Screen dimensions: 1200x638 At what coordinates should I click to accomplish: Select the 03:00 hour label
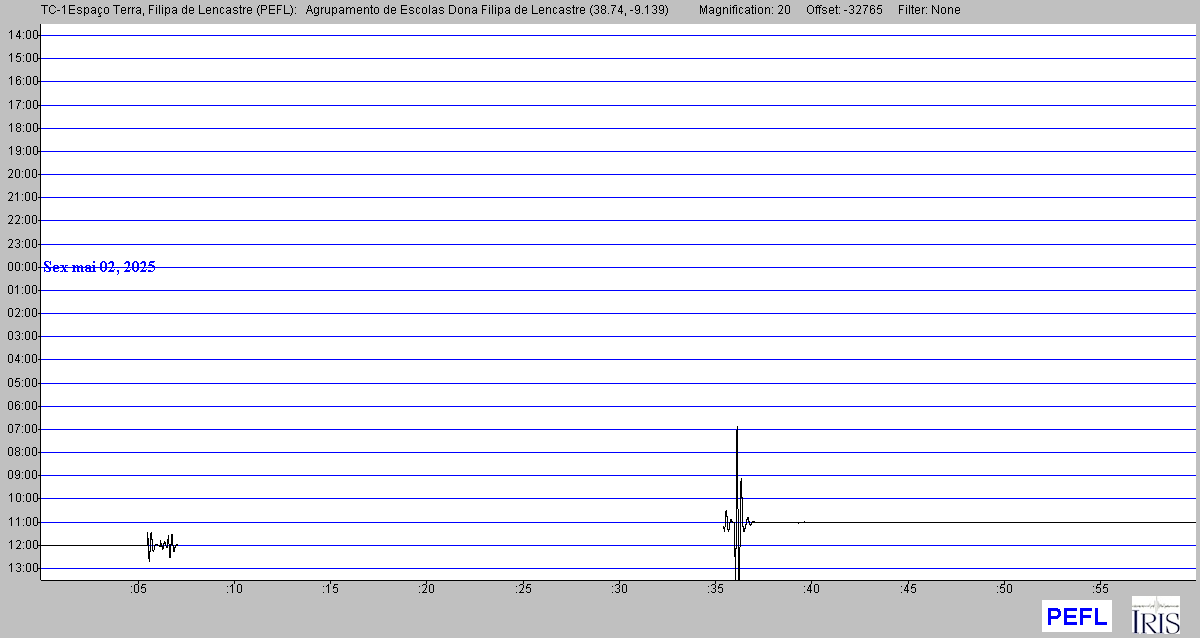[22, 336]
